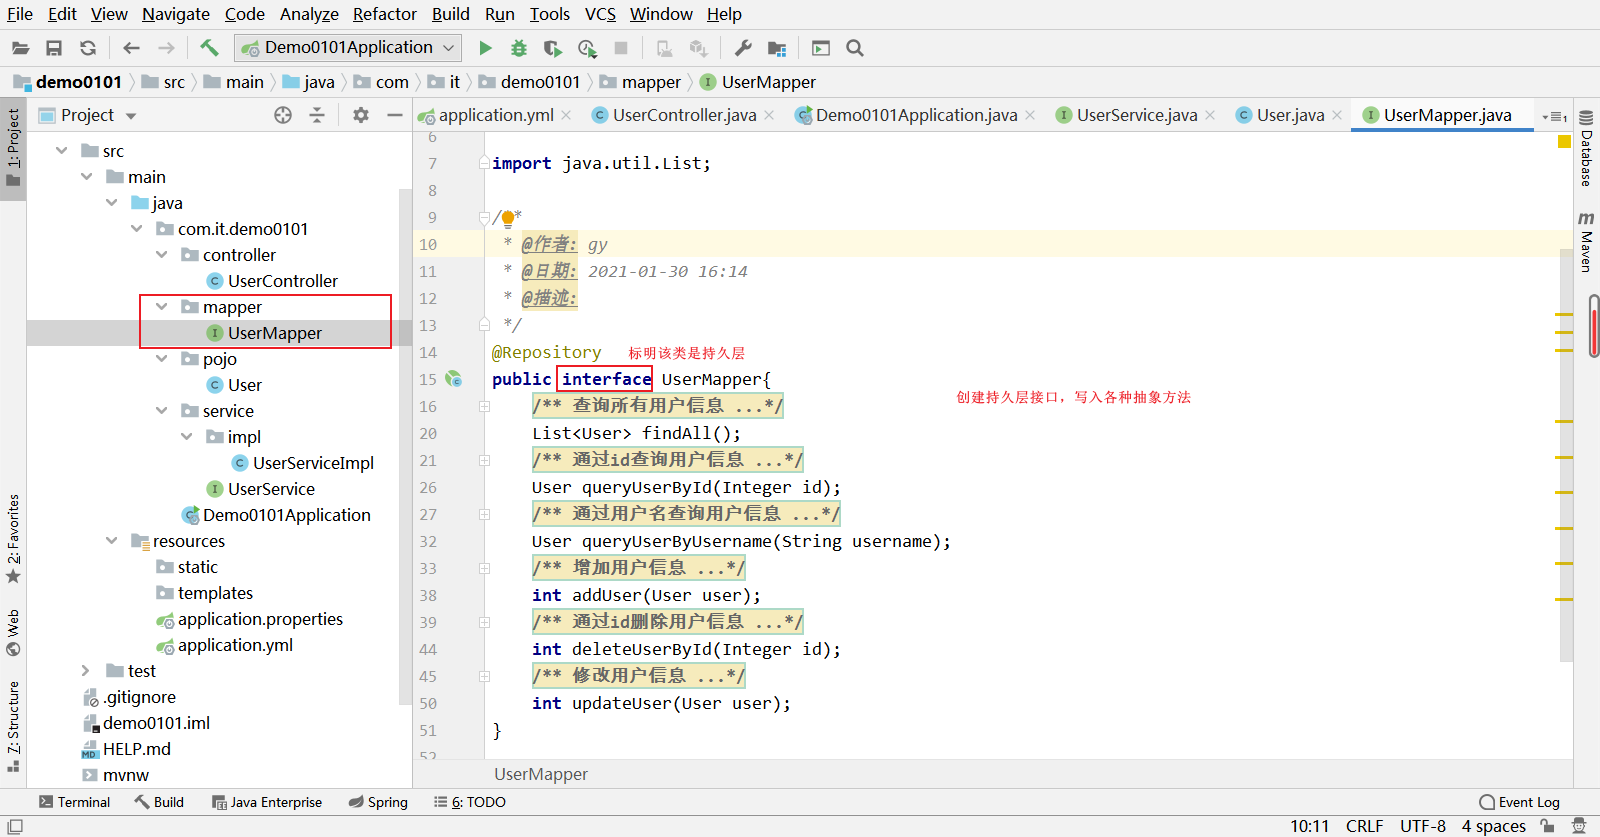
Task: Expand the folded comment at line 16
Action: tap(484, 406)
